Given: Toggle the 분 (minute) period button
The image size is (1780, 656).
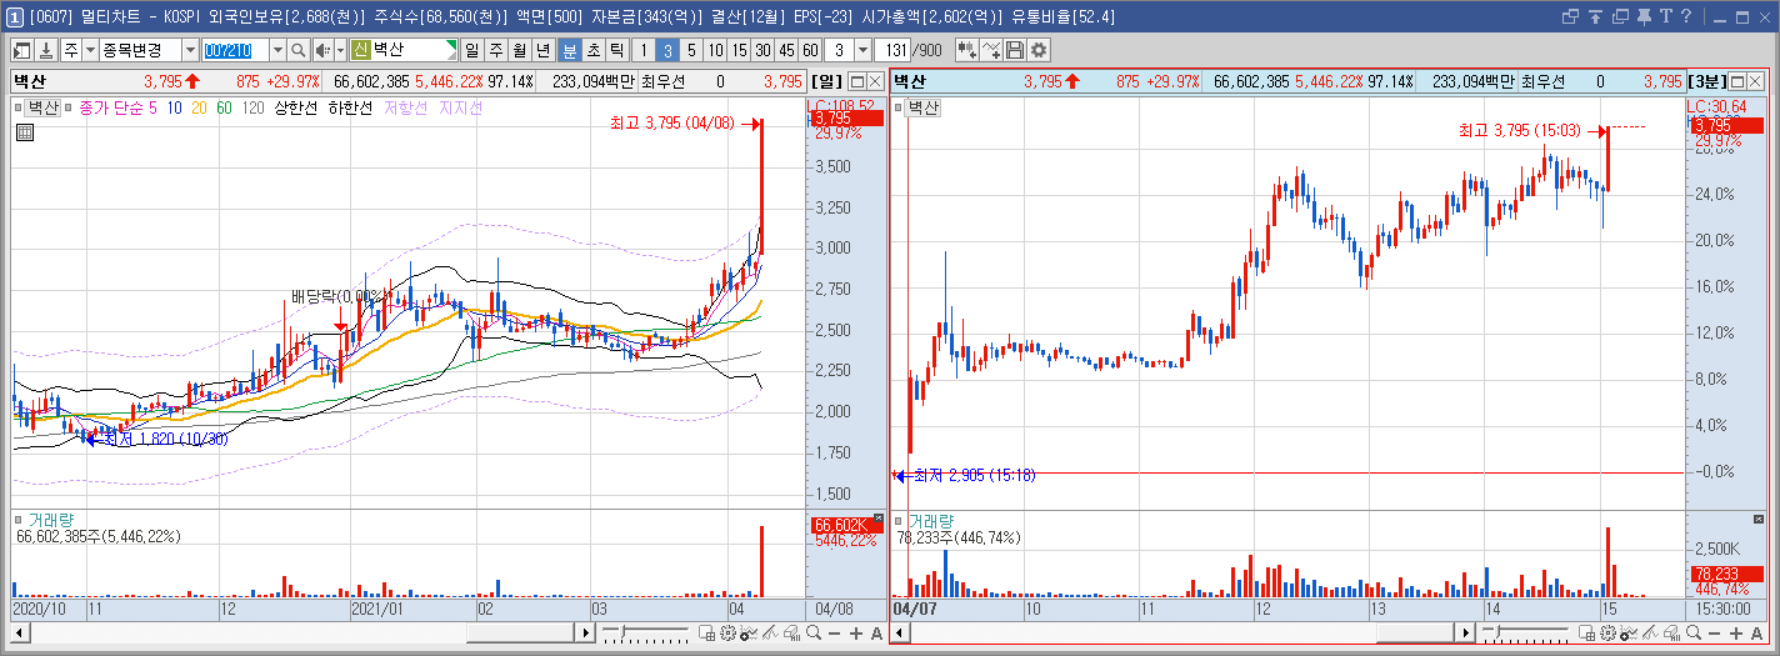Looking at the screenshot, I should pos(570,50).
